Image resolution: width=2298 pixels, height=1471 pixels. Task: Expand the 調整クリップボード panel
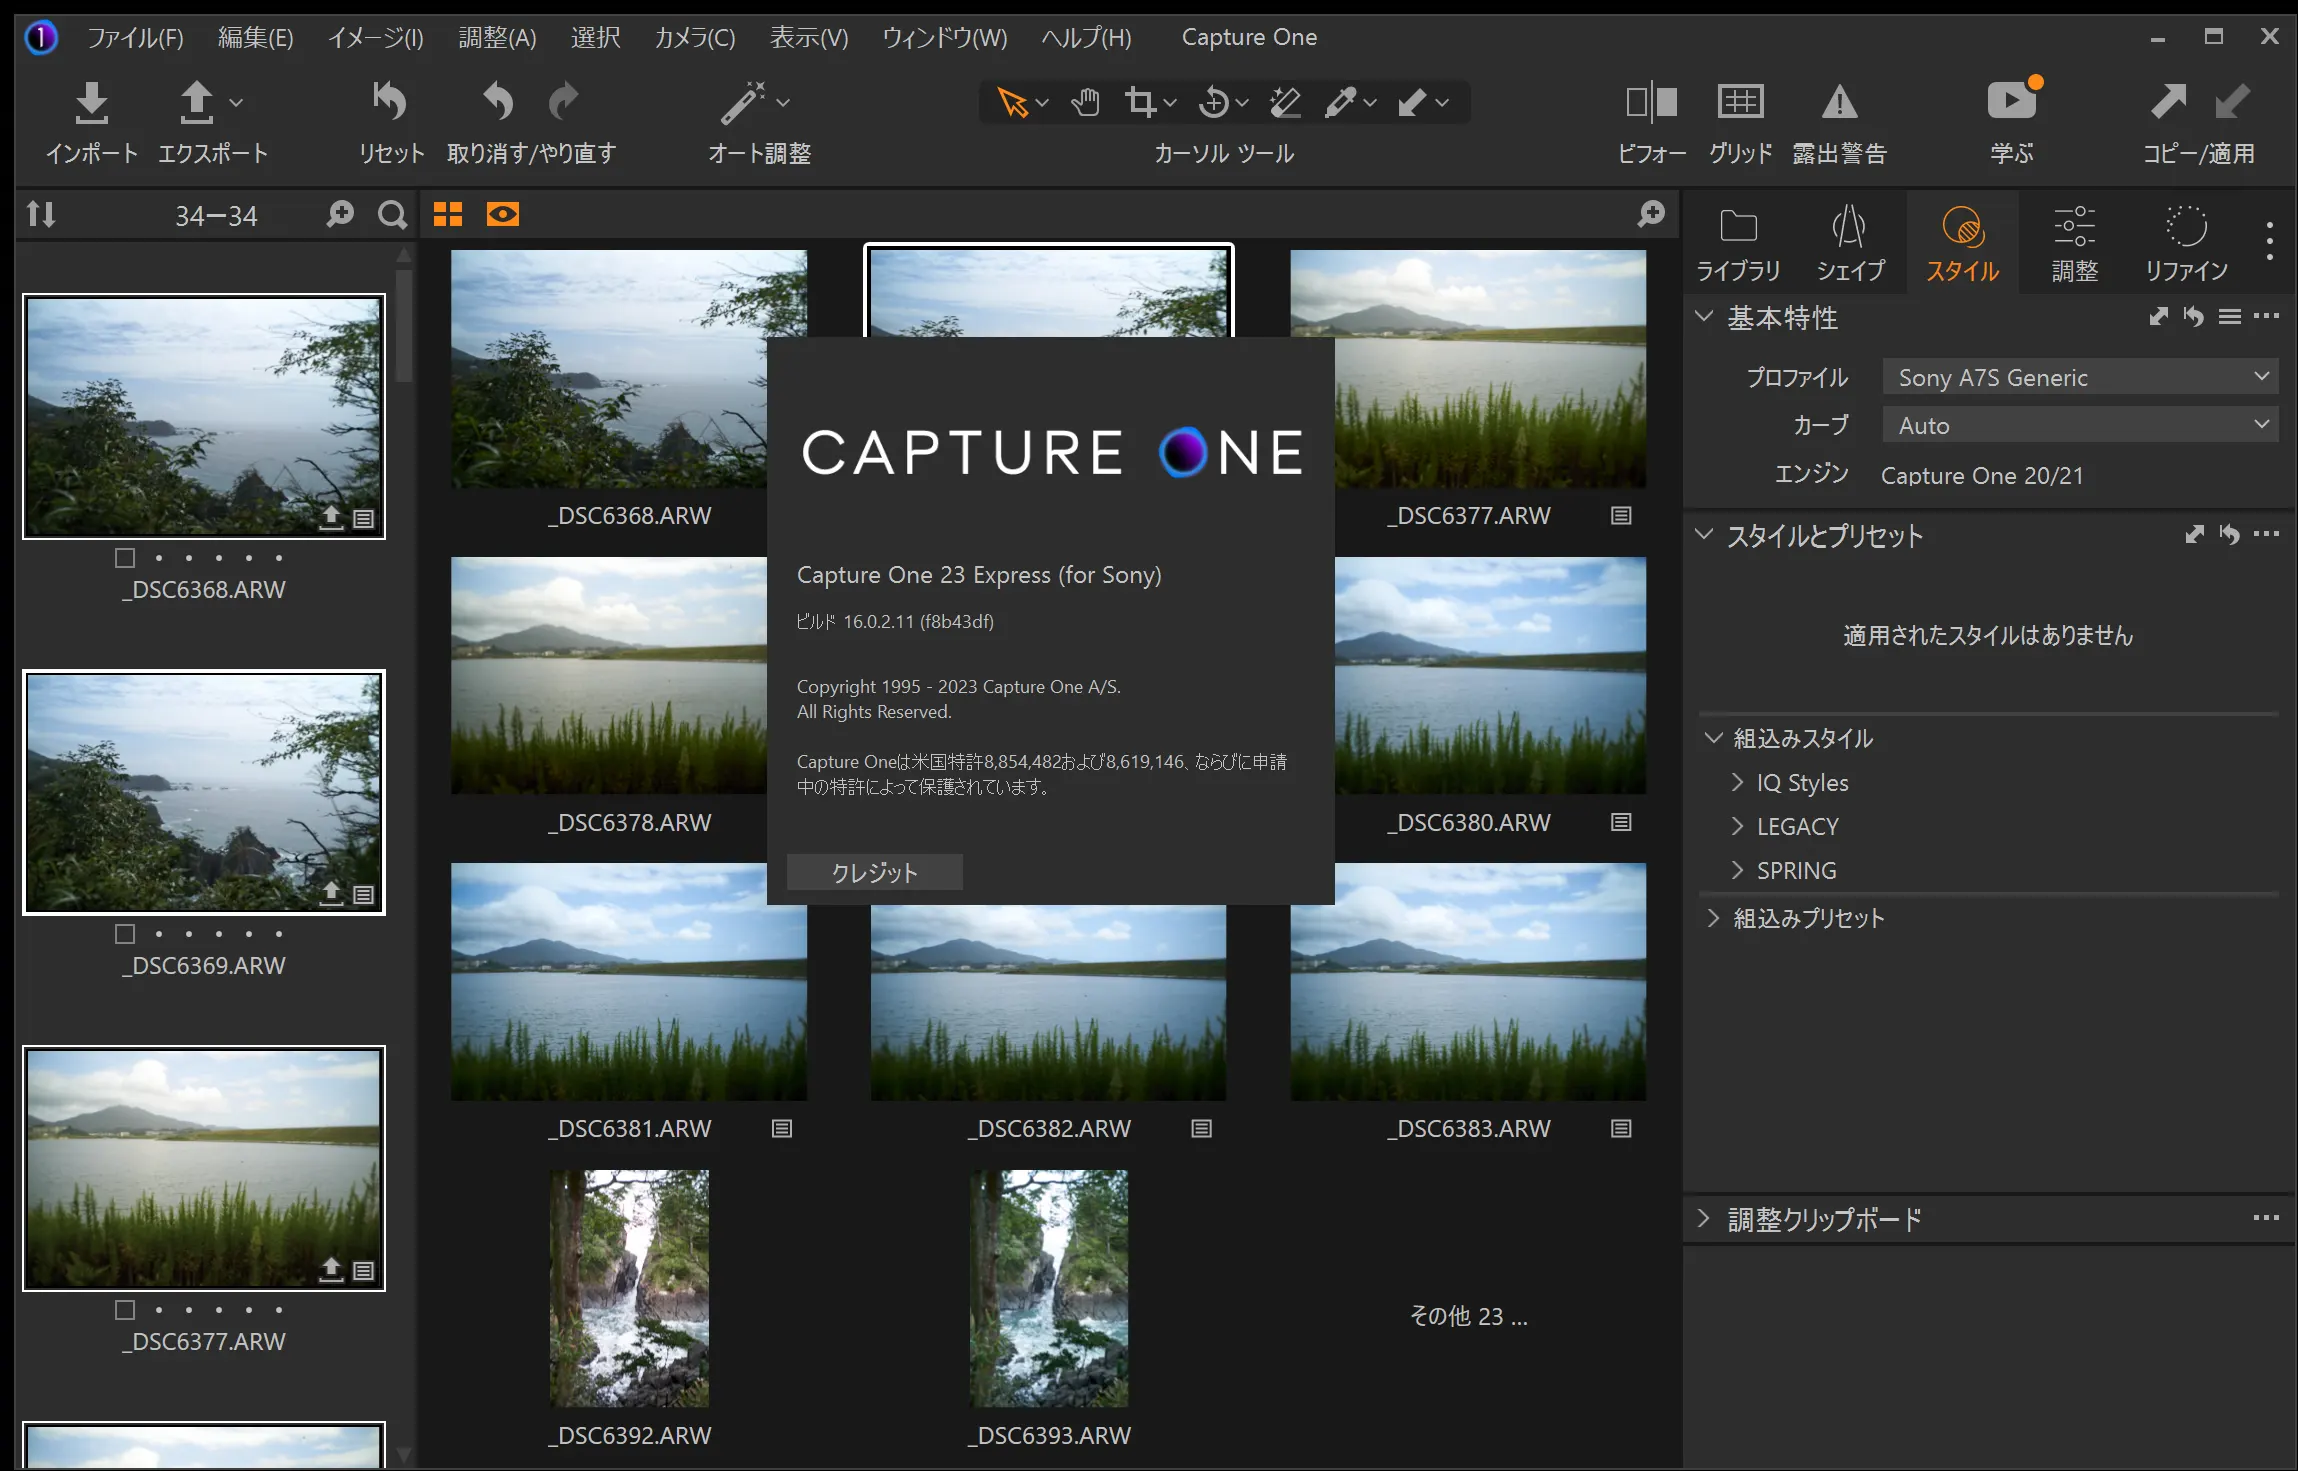pos(1704,1218)
